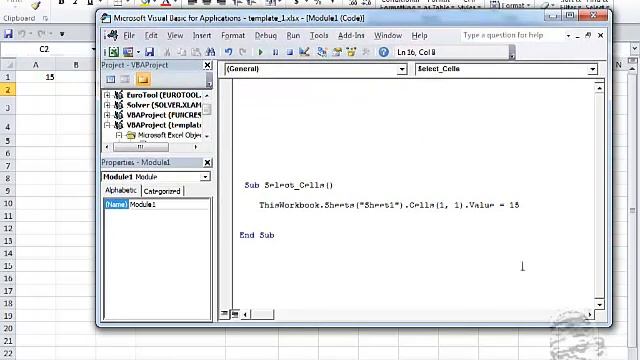
Task: Switch to the Categorized properties tab
Action: [x=162, y=191]
